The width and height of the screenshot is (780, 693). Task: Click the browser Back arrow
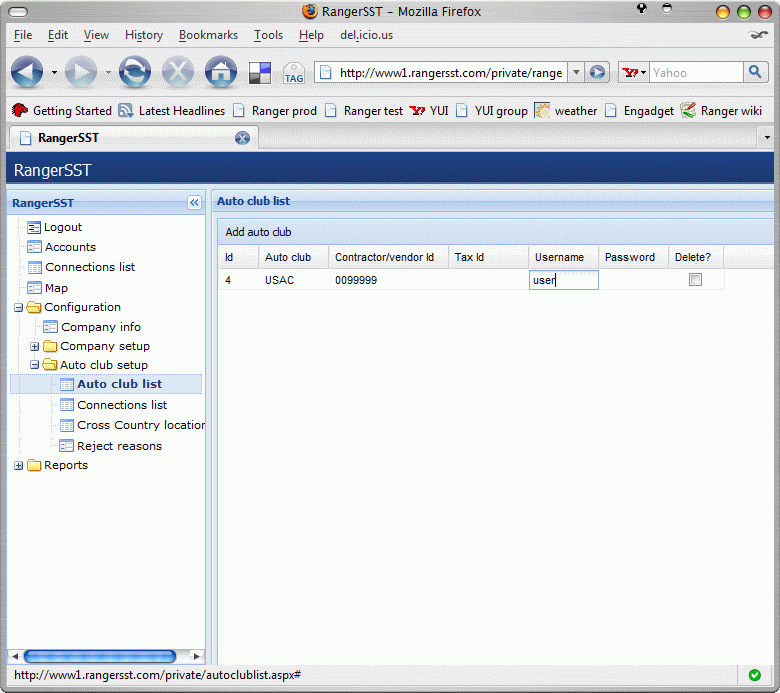point(27,72)
